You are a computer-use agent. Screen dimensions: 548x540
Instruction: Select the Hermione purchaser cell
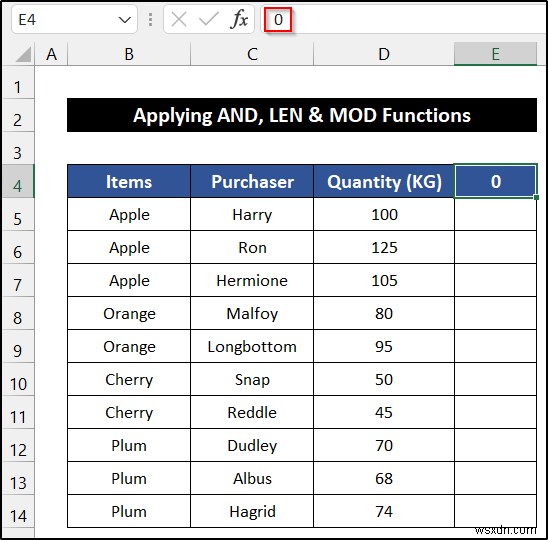click(x=252, y=280)
